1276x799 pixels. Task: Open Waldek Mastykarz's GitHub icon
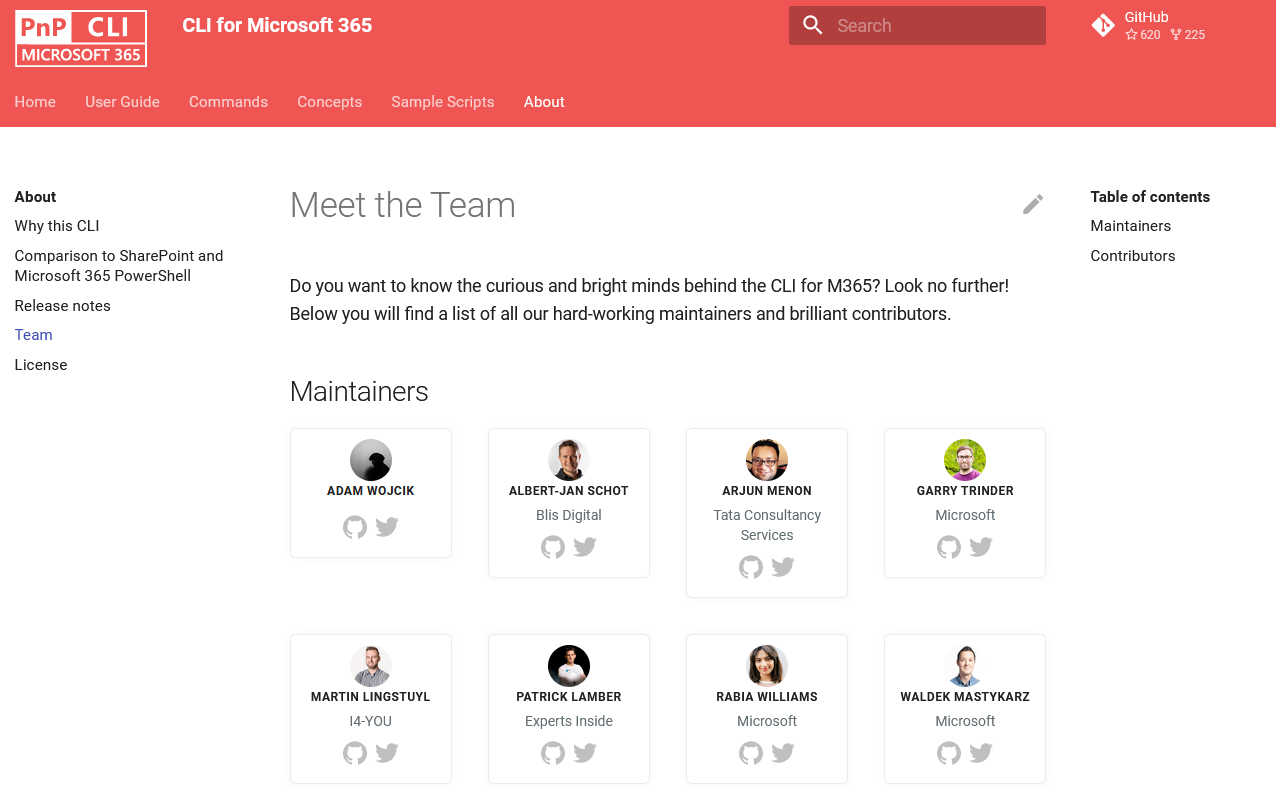coord(949,753)
